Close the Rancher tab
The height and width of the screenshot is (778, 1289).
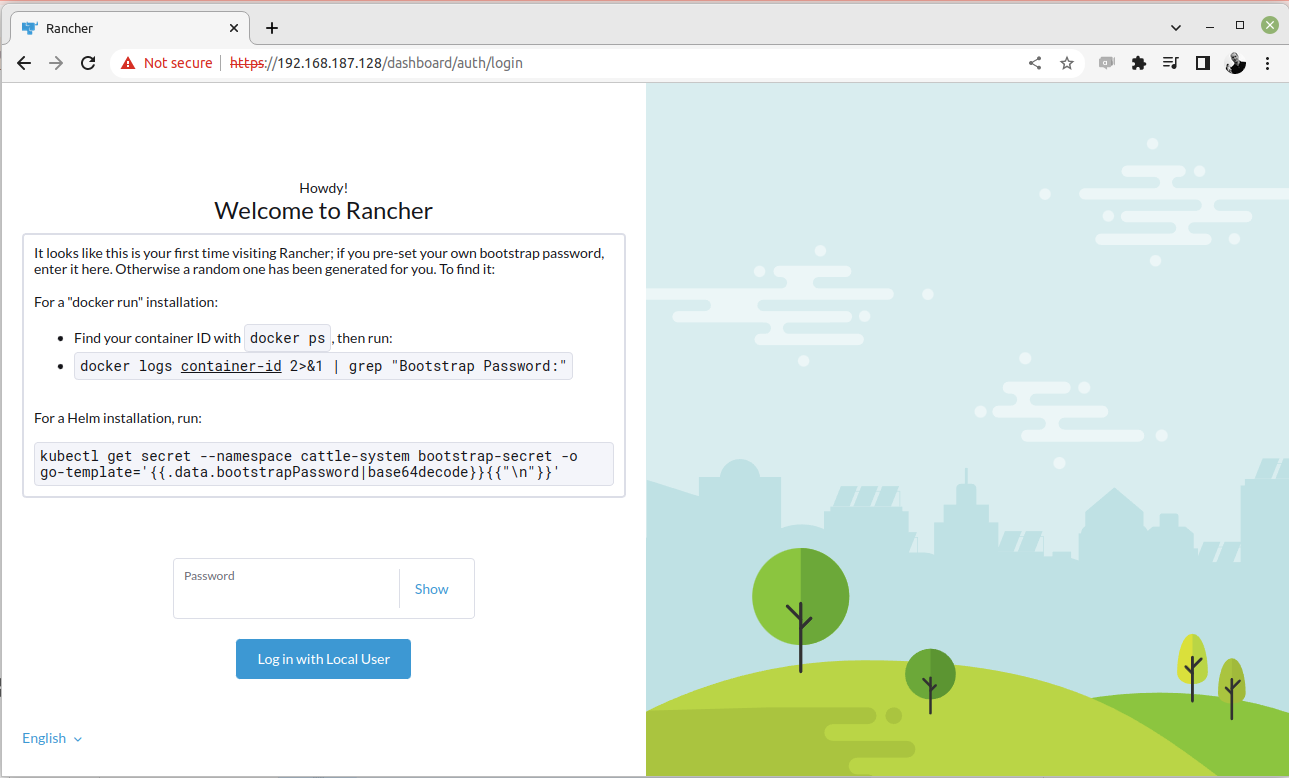[233, 28]
